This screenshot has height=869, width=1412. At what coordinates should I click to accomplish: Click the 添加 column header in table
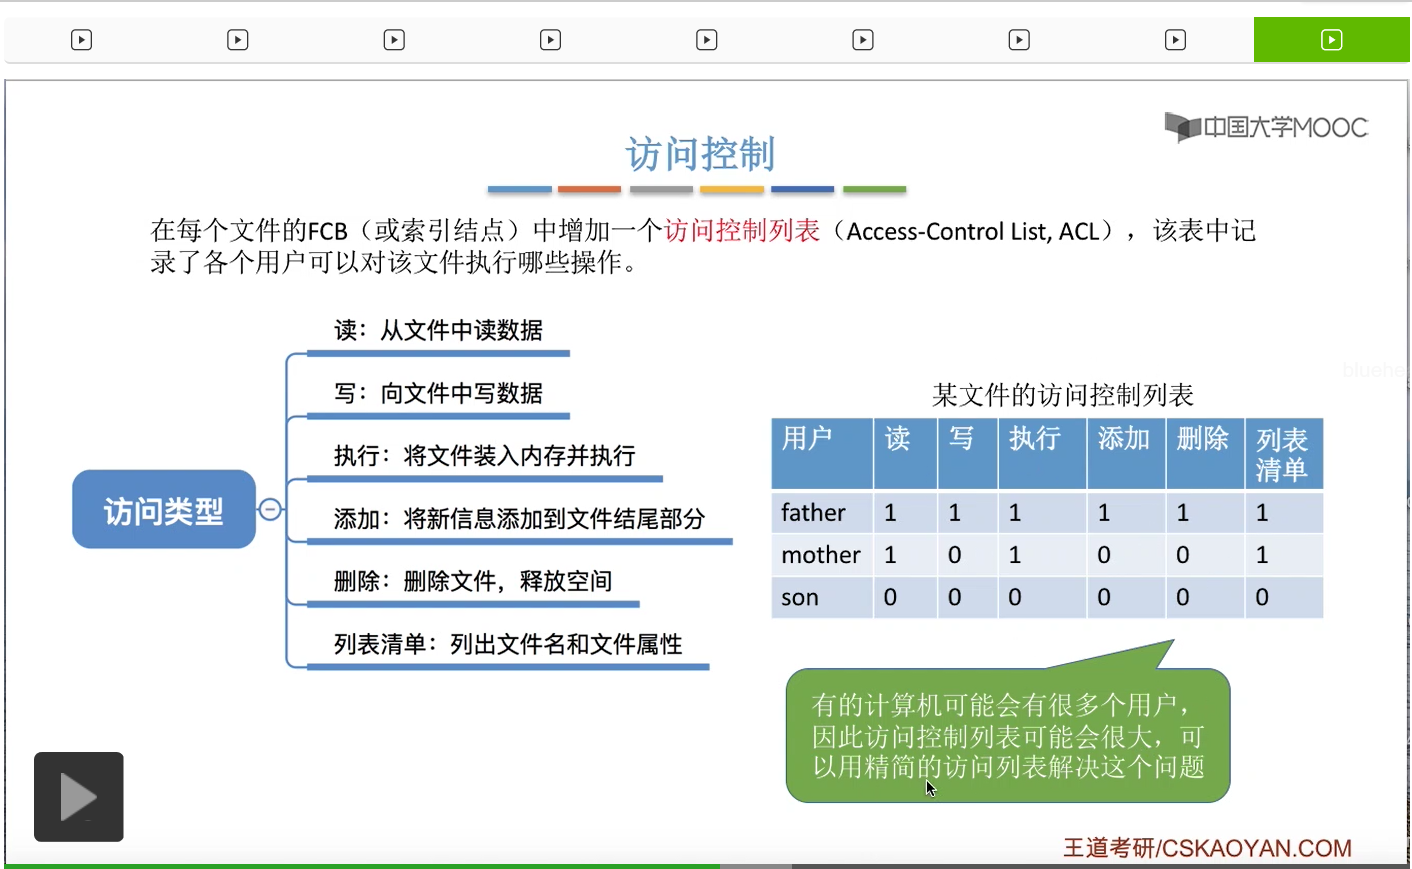click(1127, 454)
